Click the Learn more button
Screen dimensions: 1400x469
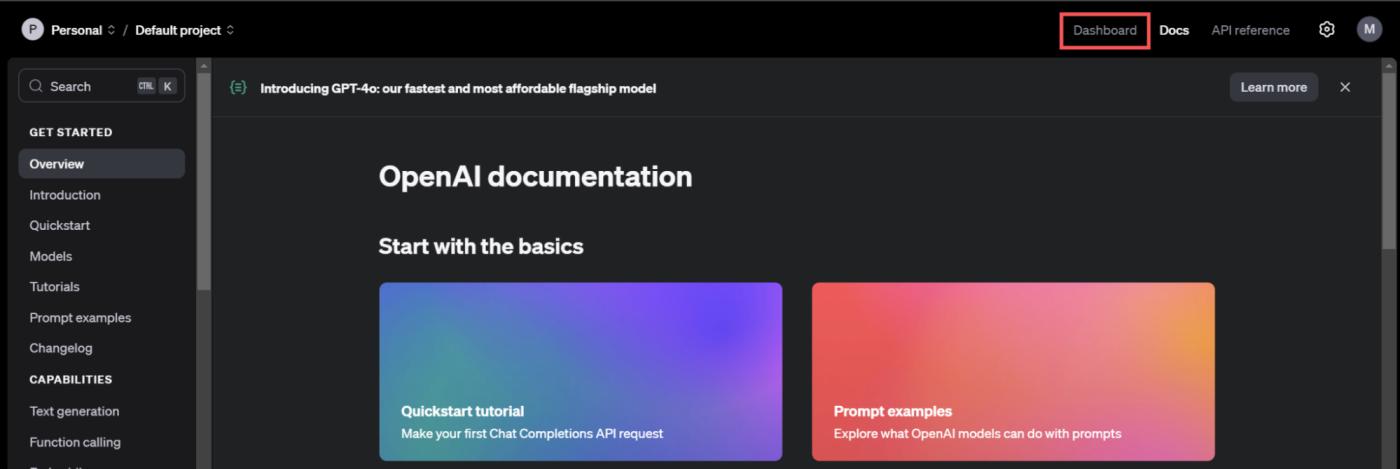click(1273, 87)
